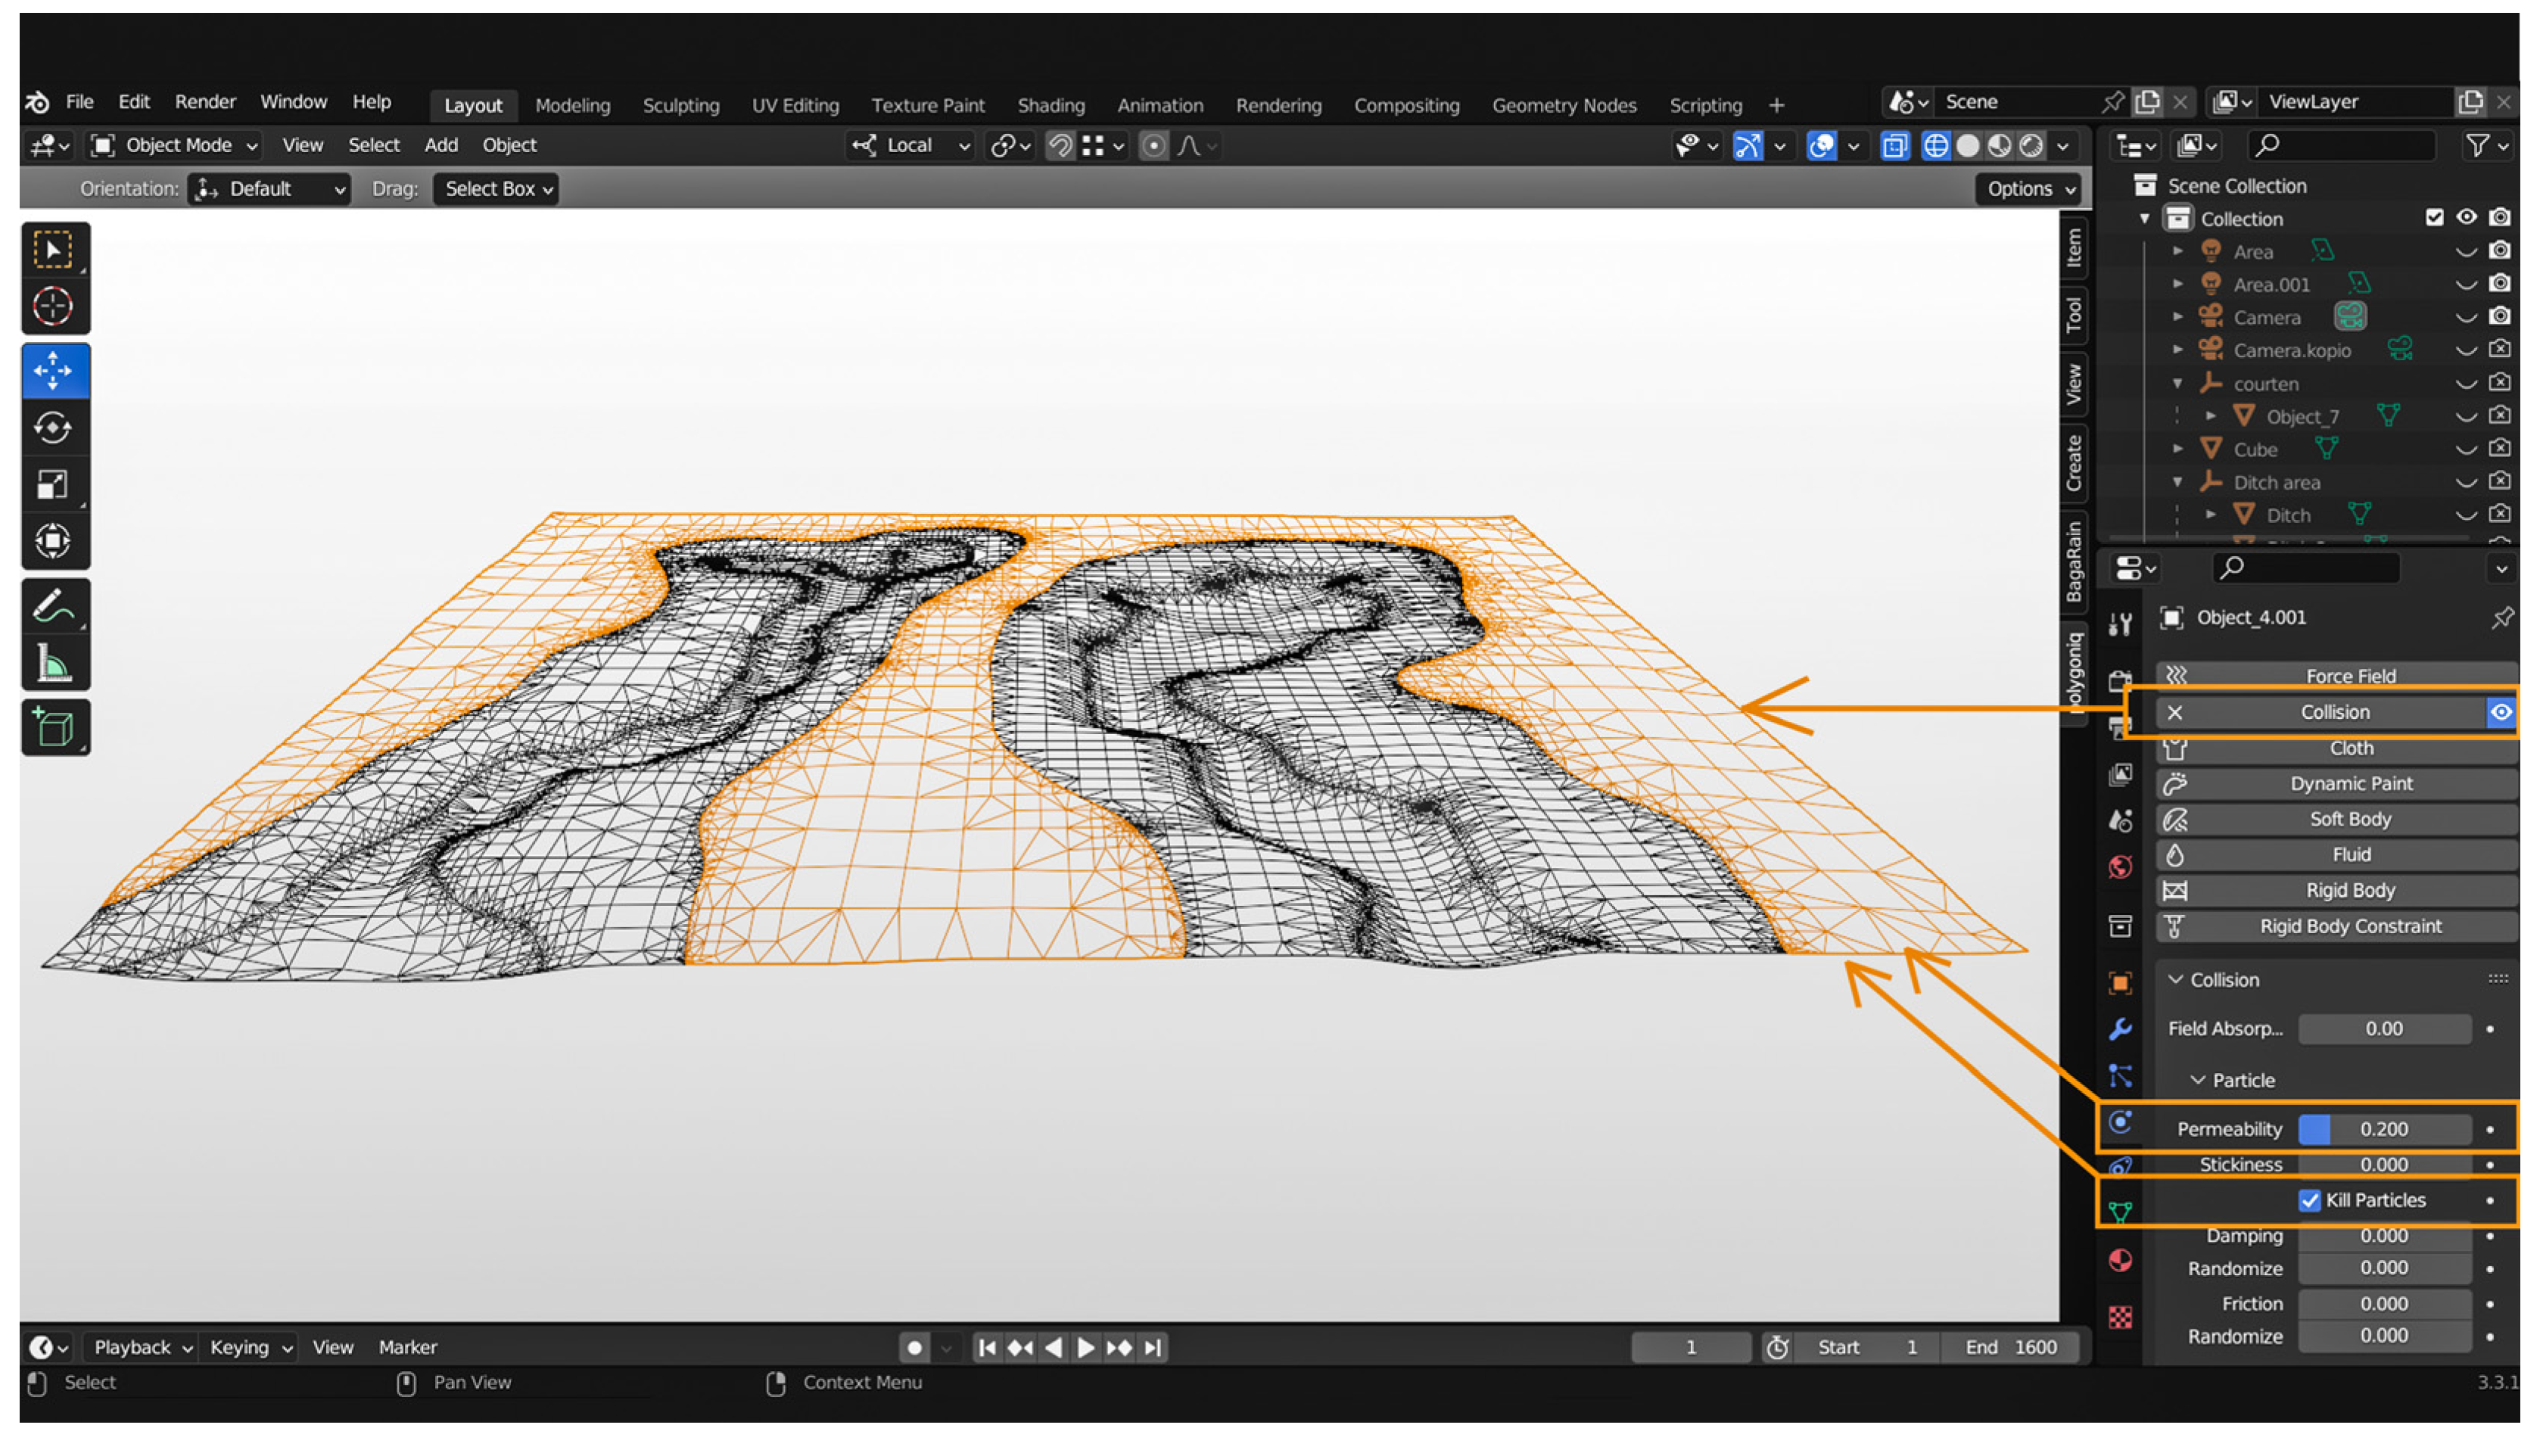Image resolution: width=2543 pixels, height=1456 pixels.
Task: Activate the Annotate pencil tool
Action: [x=54, y=607]
